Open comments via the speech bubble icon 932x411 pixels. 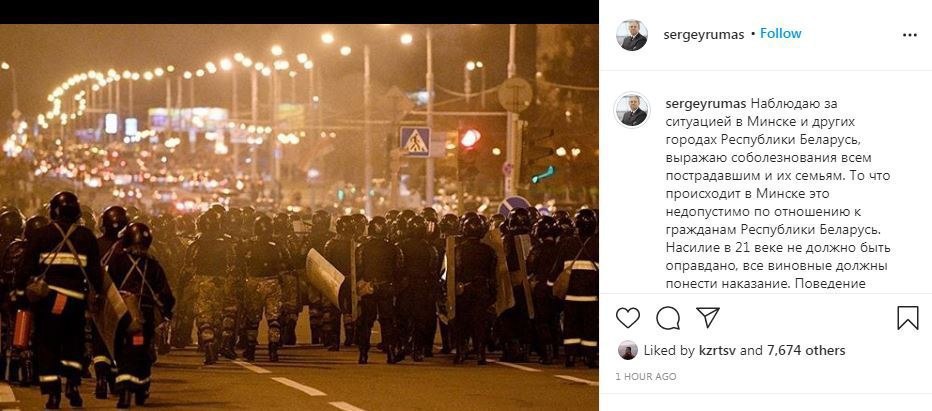668,318
